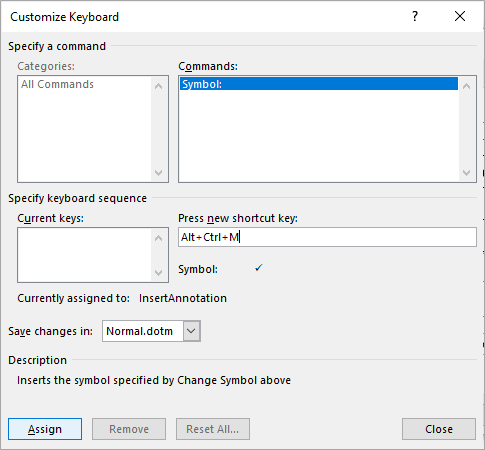Viewport: 485px width, 450px height.
Task: Click Commands list scroll up arrow
Action: click(467, 86)
